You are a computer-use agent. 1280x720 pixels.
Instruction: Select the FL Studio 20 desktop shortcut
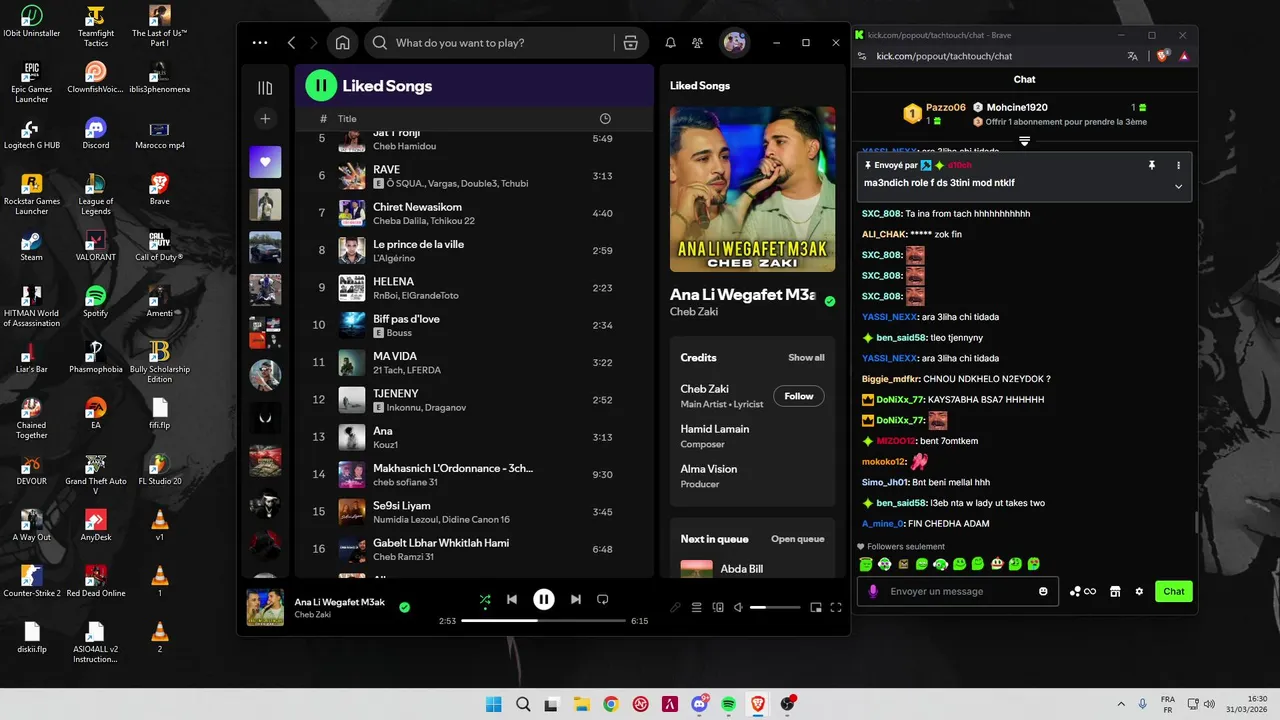(159, 468)
